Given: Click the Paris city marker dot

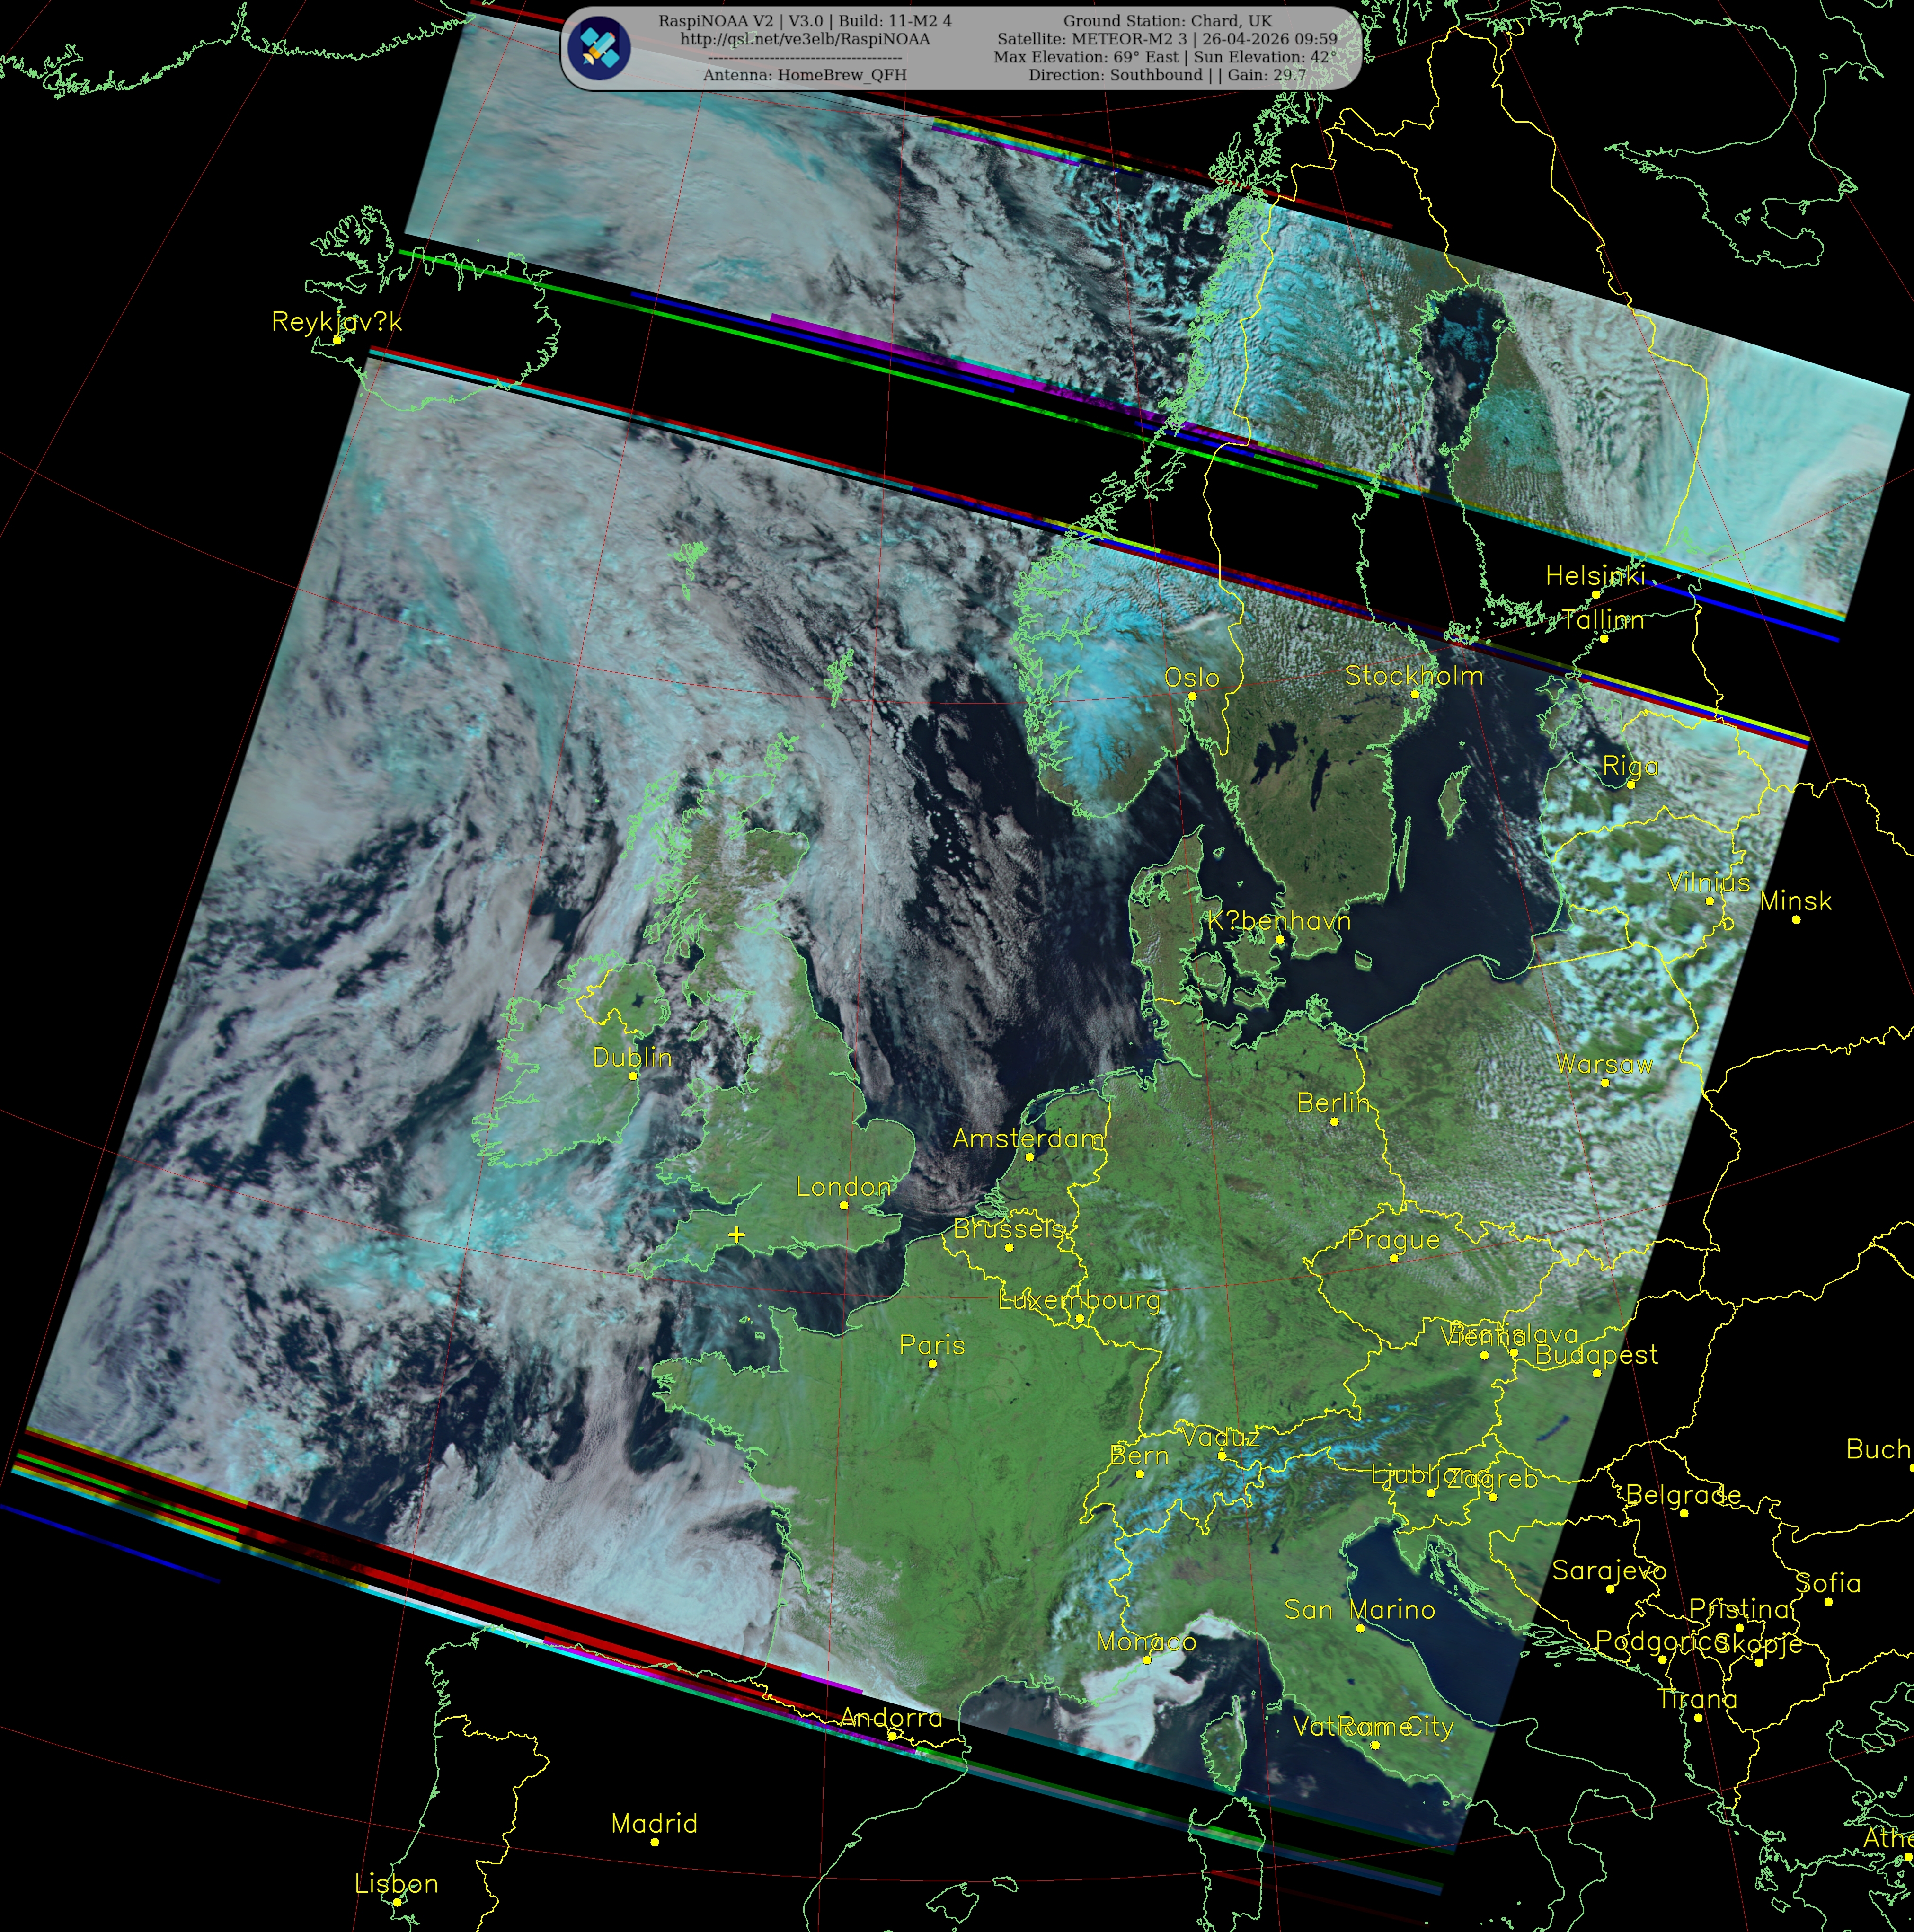Looking at the screenshot, I should [x=932, y=1364].
